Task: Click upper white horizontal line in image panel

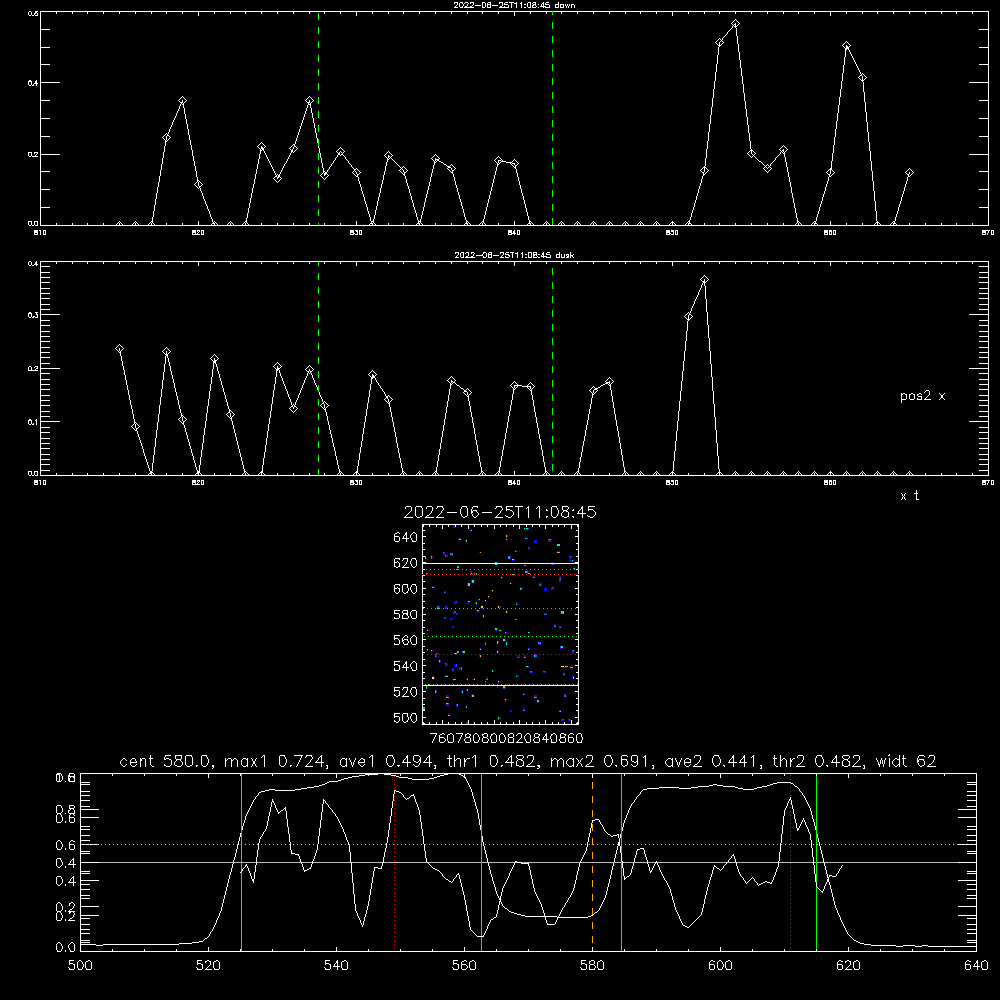Action: click(x=500, y=563)
